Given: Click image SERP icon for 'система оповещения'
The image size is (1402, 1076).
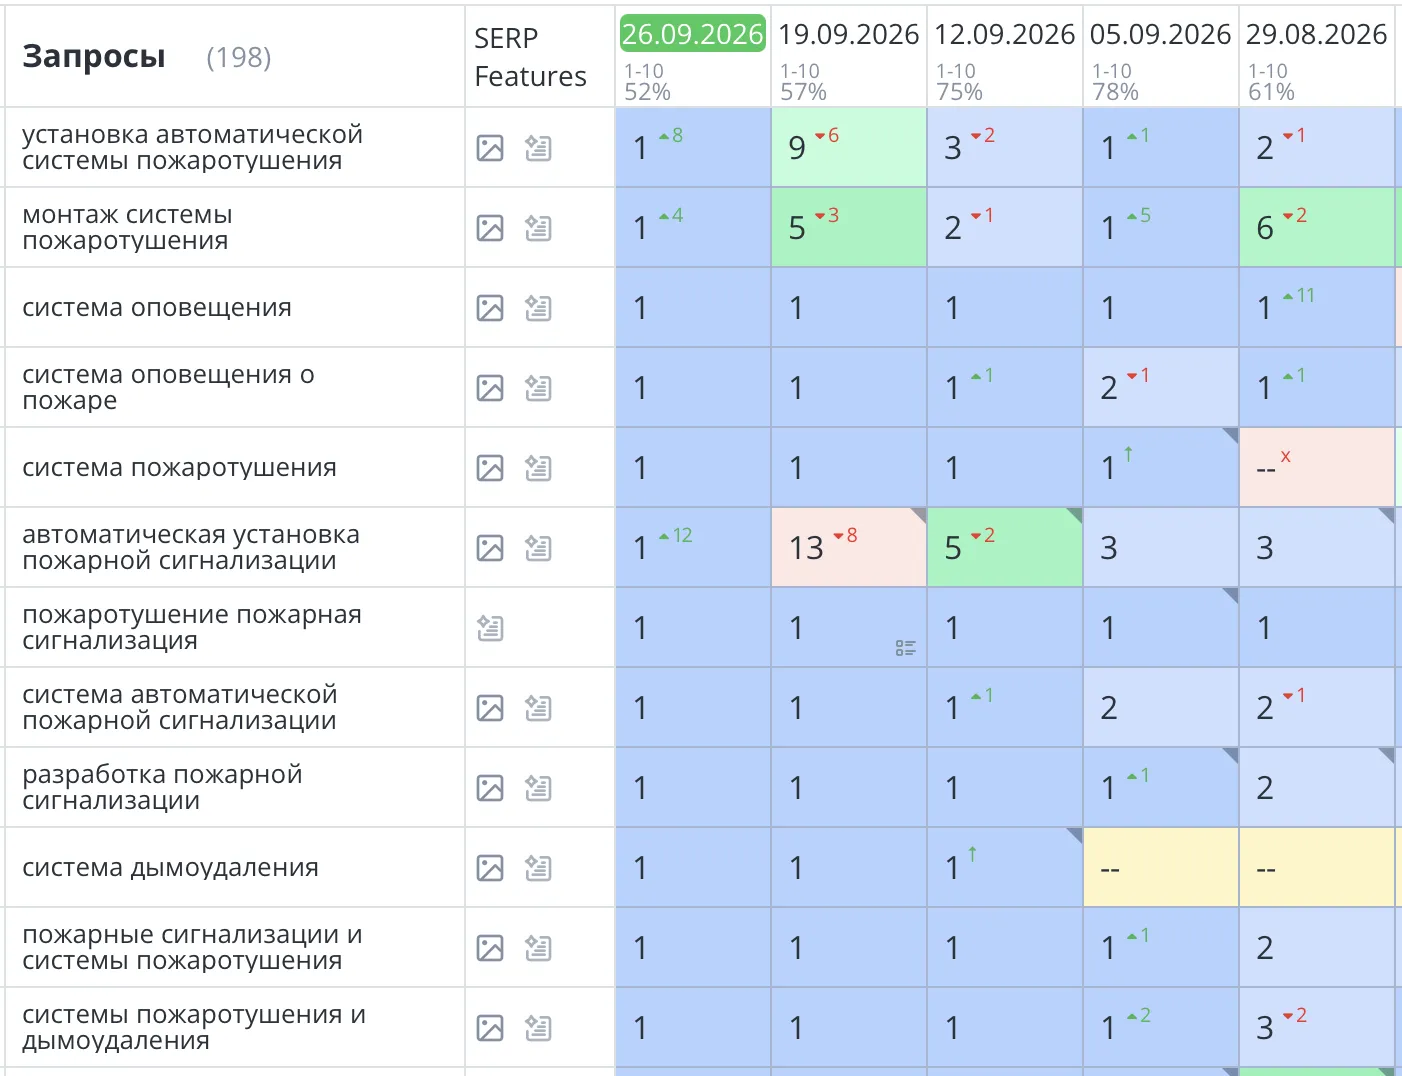Looking at the screenshot, I should 490,308.
